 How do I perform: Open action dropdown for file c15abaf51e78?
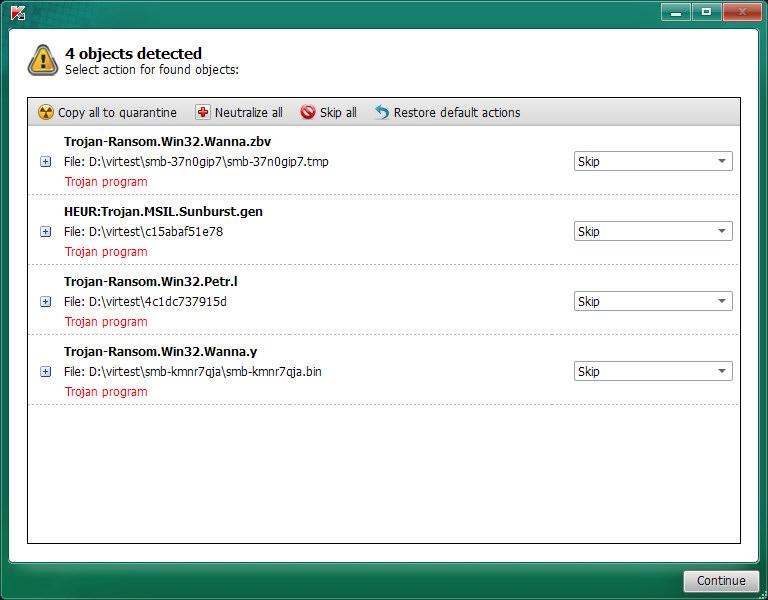653,231
